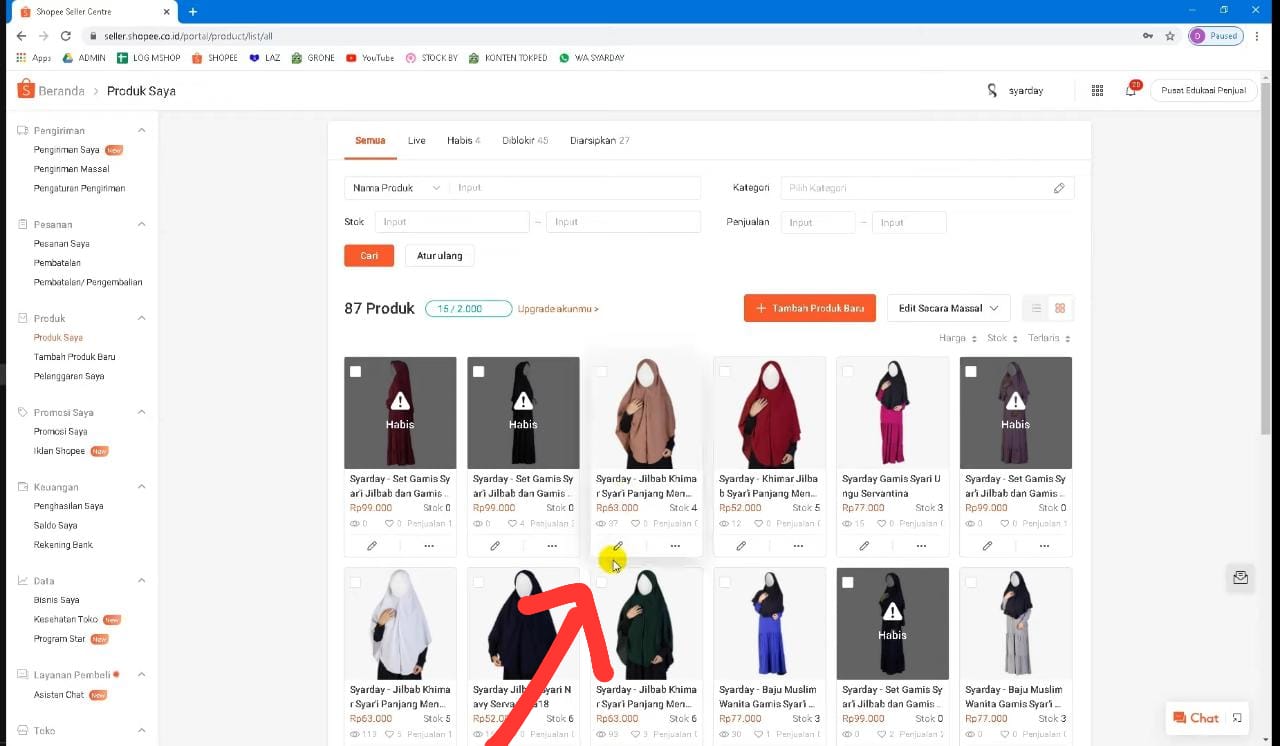Click the Stok minimum input field
The width and height of the screenshot is (1280, 746).
452,221
